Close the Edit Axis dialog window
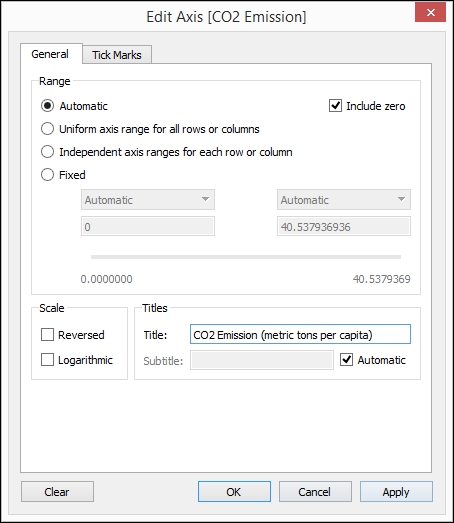The height and width of the screenshot is (523, 454). coord(430,13)
